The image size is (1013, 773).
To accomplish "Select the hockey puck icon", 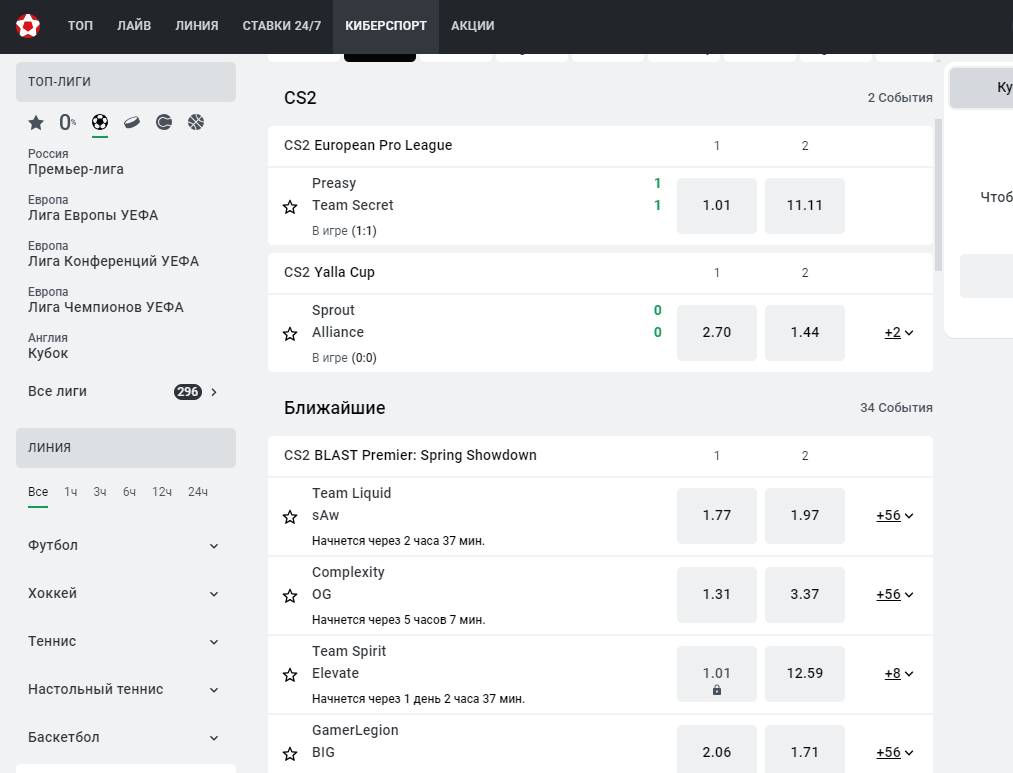I will point(132,122).
